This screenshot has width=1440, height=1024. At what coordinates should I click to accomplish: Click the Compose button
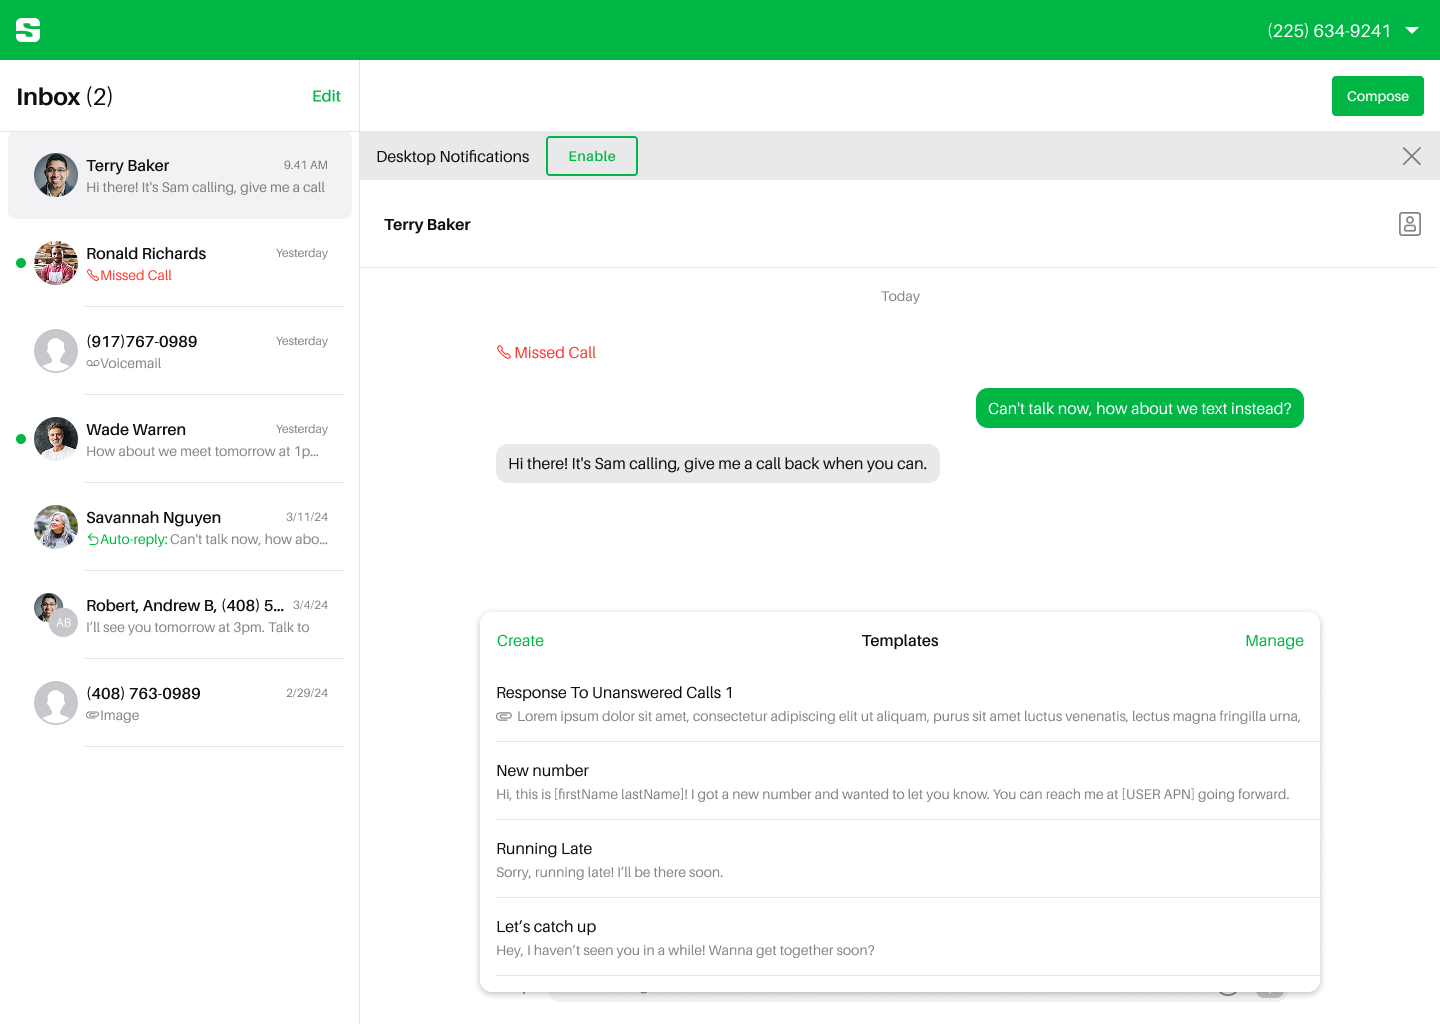tap(1377, 96)
